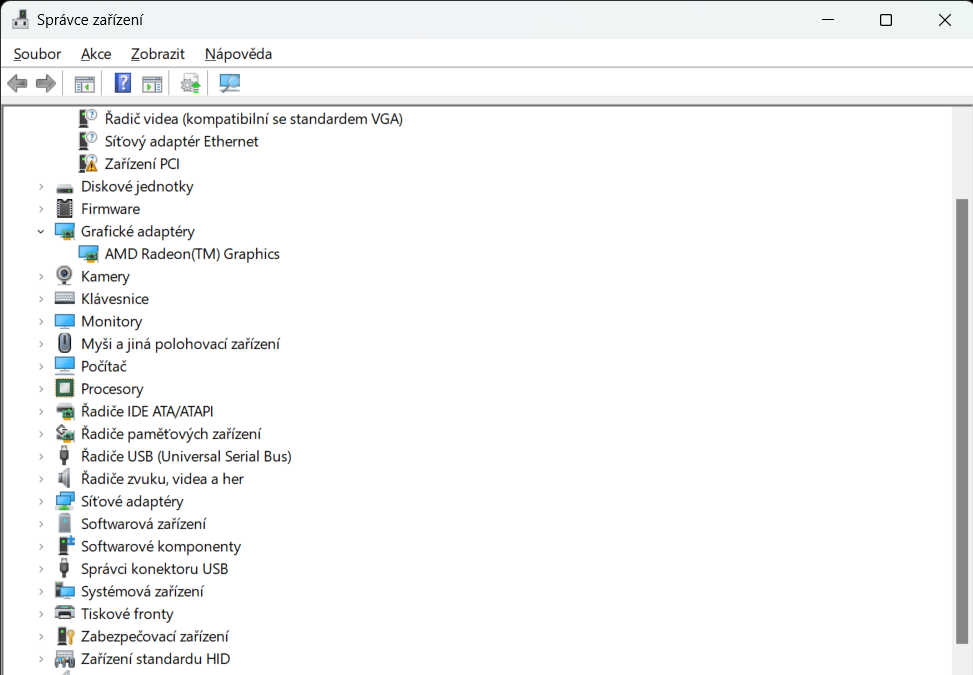Image resolution: width=973 pixels, height=675 pixels.
Task: Click the Zařízení standardu HID icon
Action: pos(65,659)
